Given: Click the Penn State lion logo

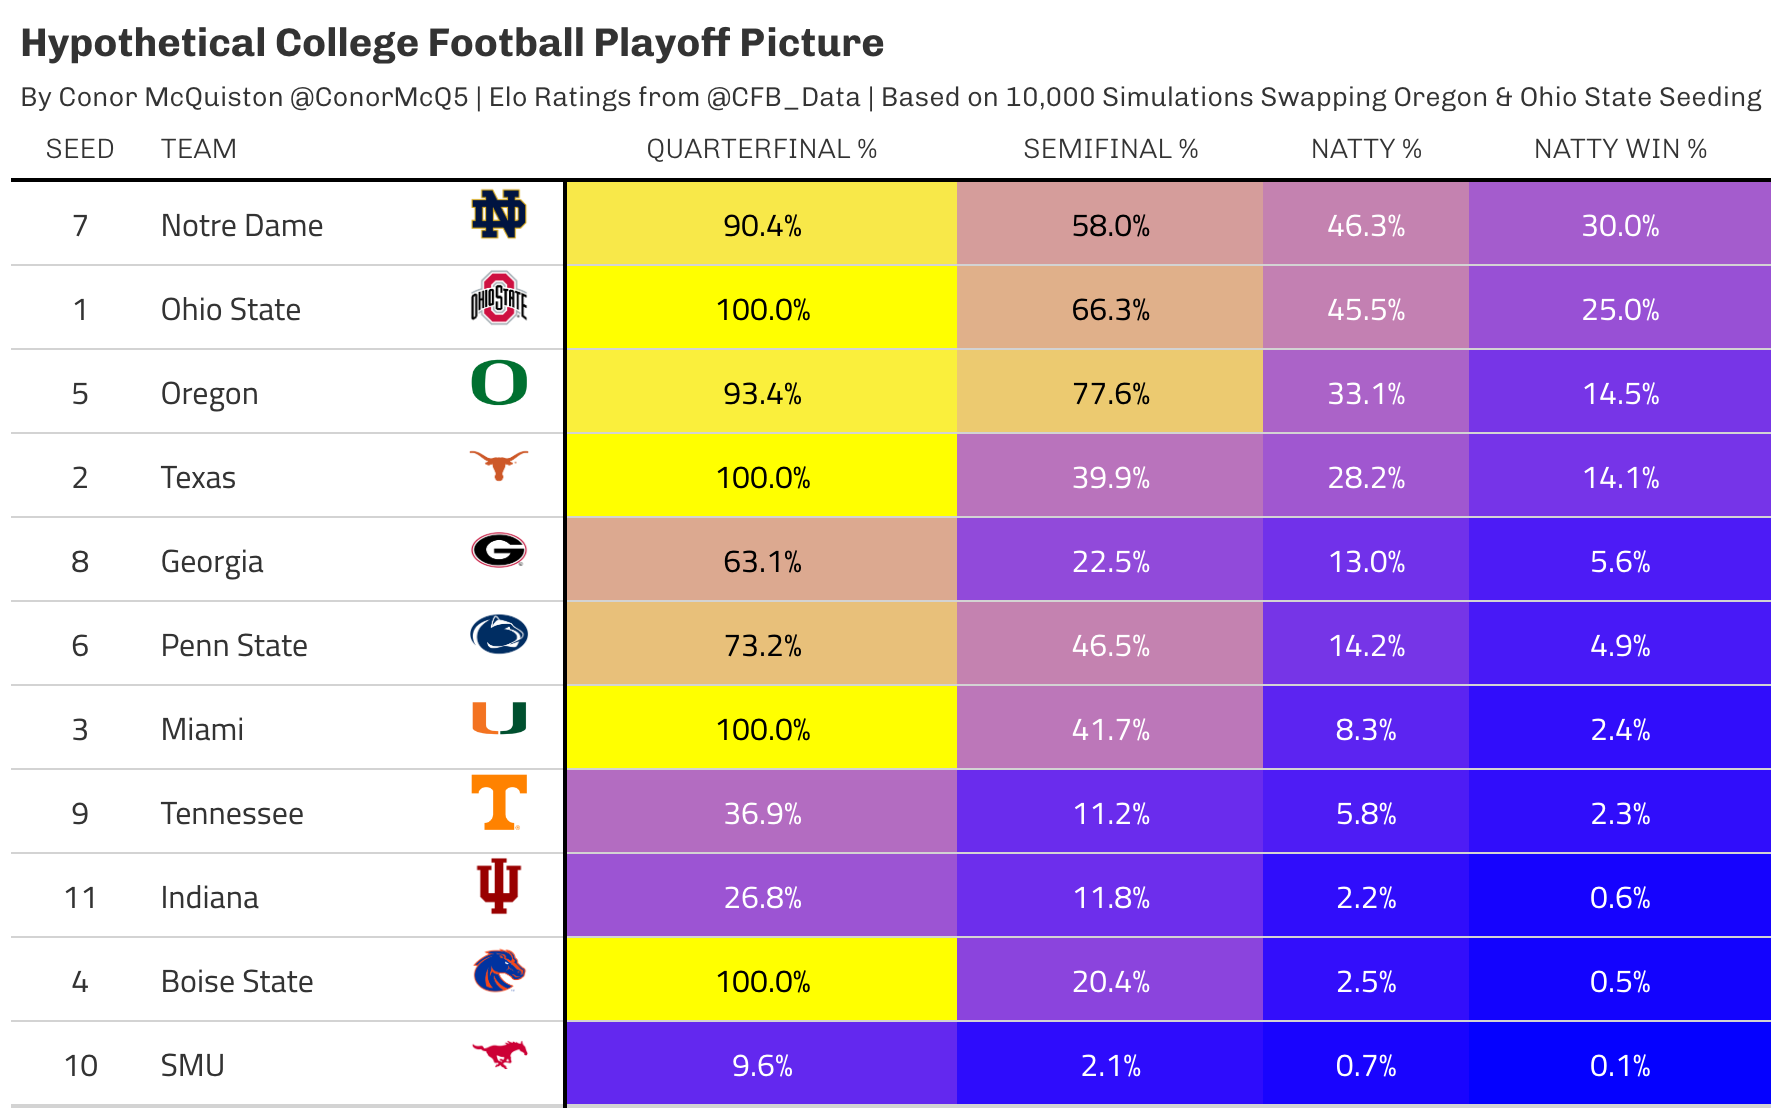Looking at the screenshot, I should click(x=498, y=634).
